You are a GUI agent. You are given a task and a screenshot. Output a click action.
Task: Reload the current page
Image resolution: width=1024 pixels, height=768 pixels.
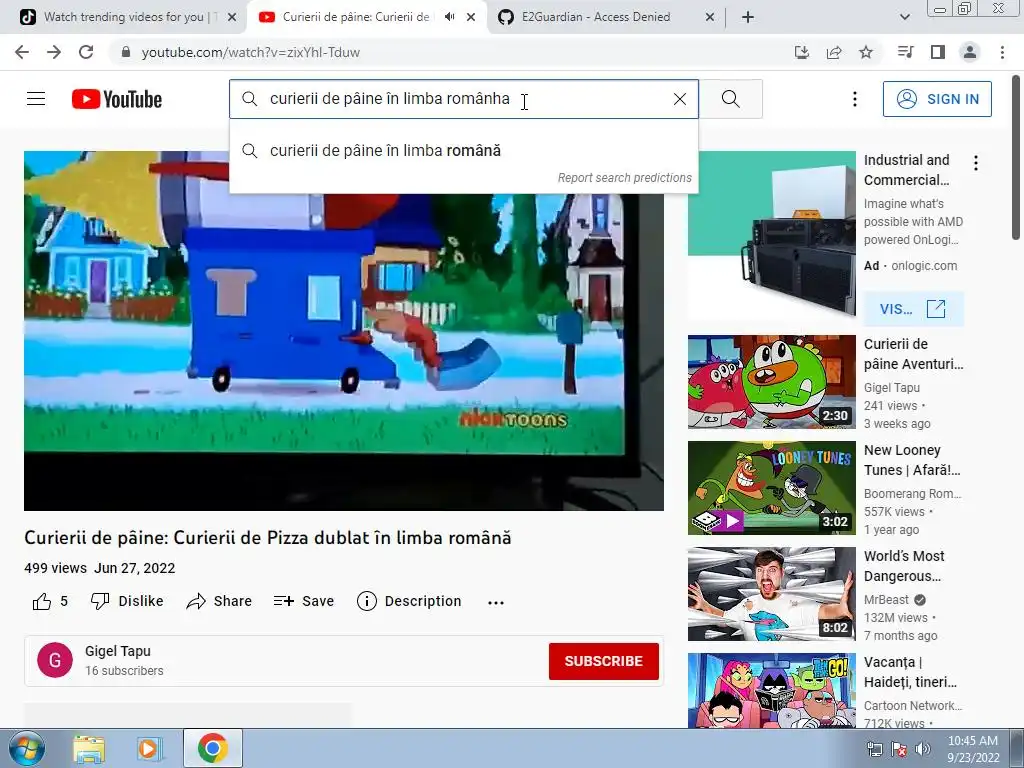pos(86,52)
